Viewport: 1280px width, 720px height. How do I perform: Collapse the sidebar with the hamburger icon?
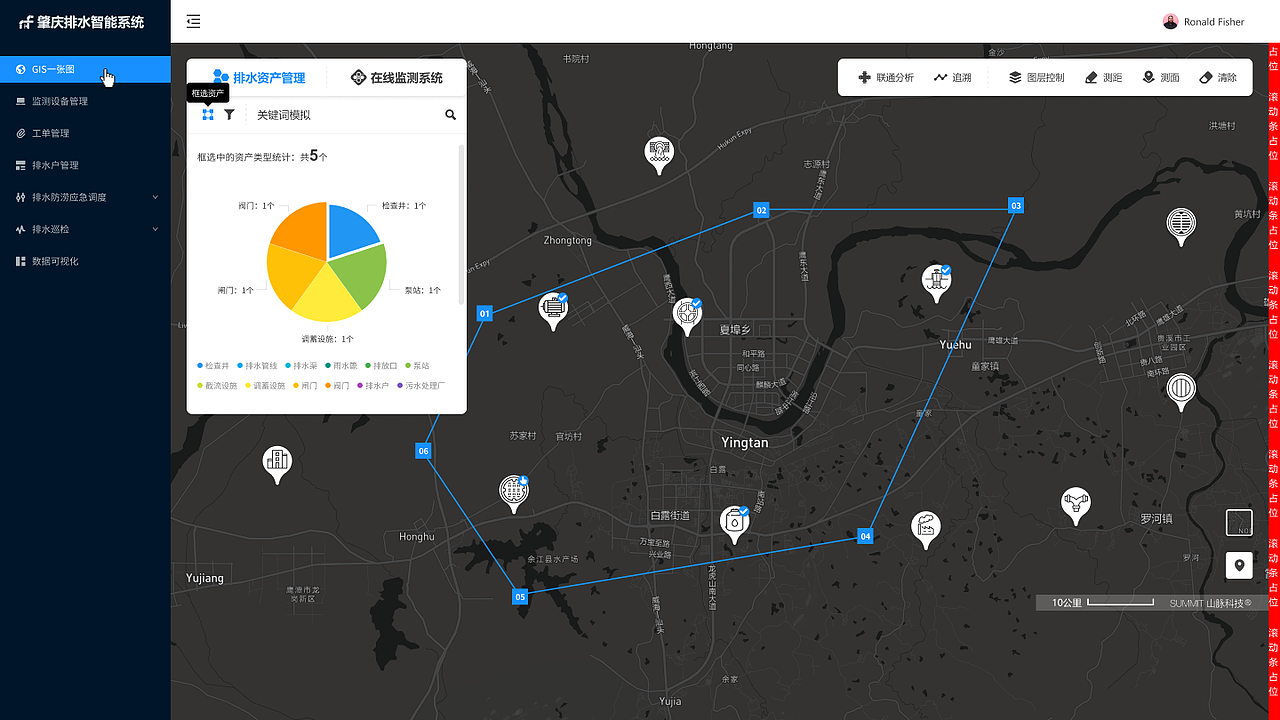[x=194, y=21]
